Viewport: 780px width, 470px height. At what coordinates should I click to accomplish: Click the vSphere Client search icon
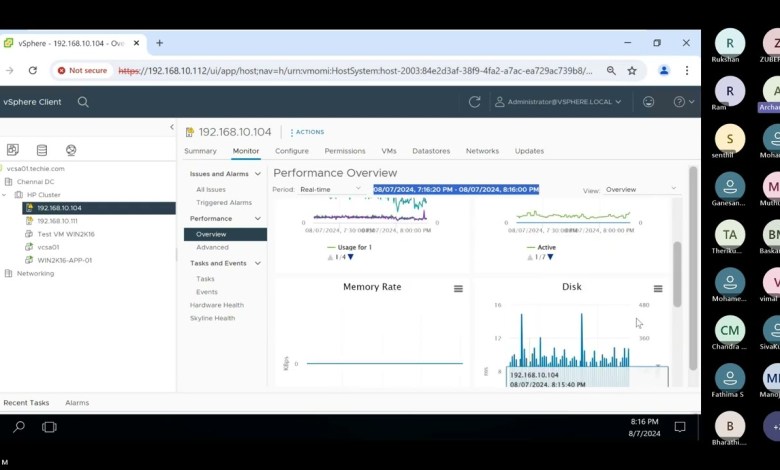tap(83, 102)
